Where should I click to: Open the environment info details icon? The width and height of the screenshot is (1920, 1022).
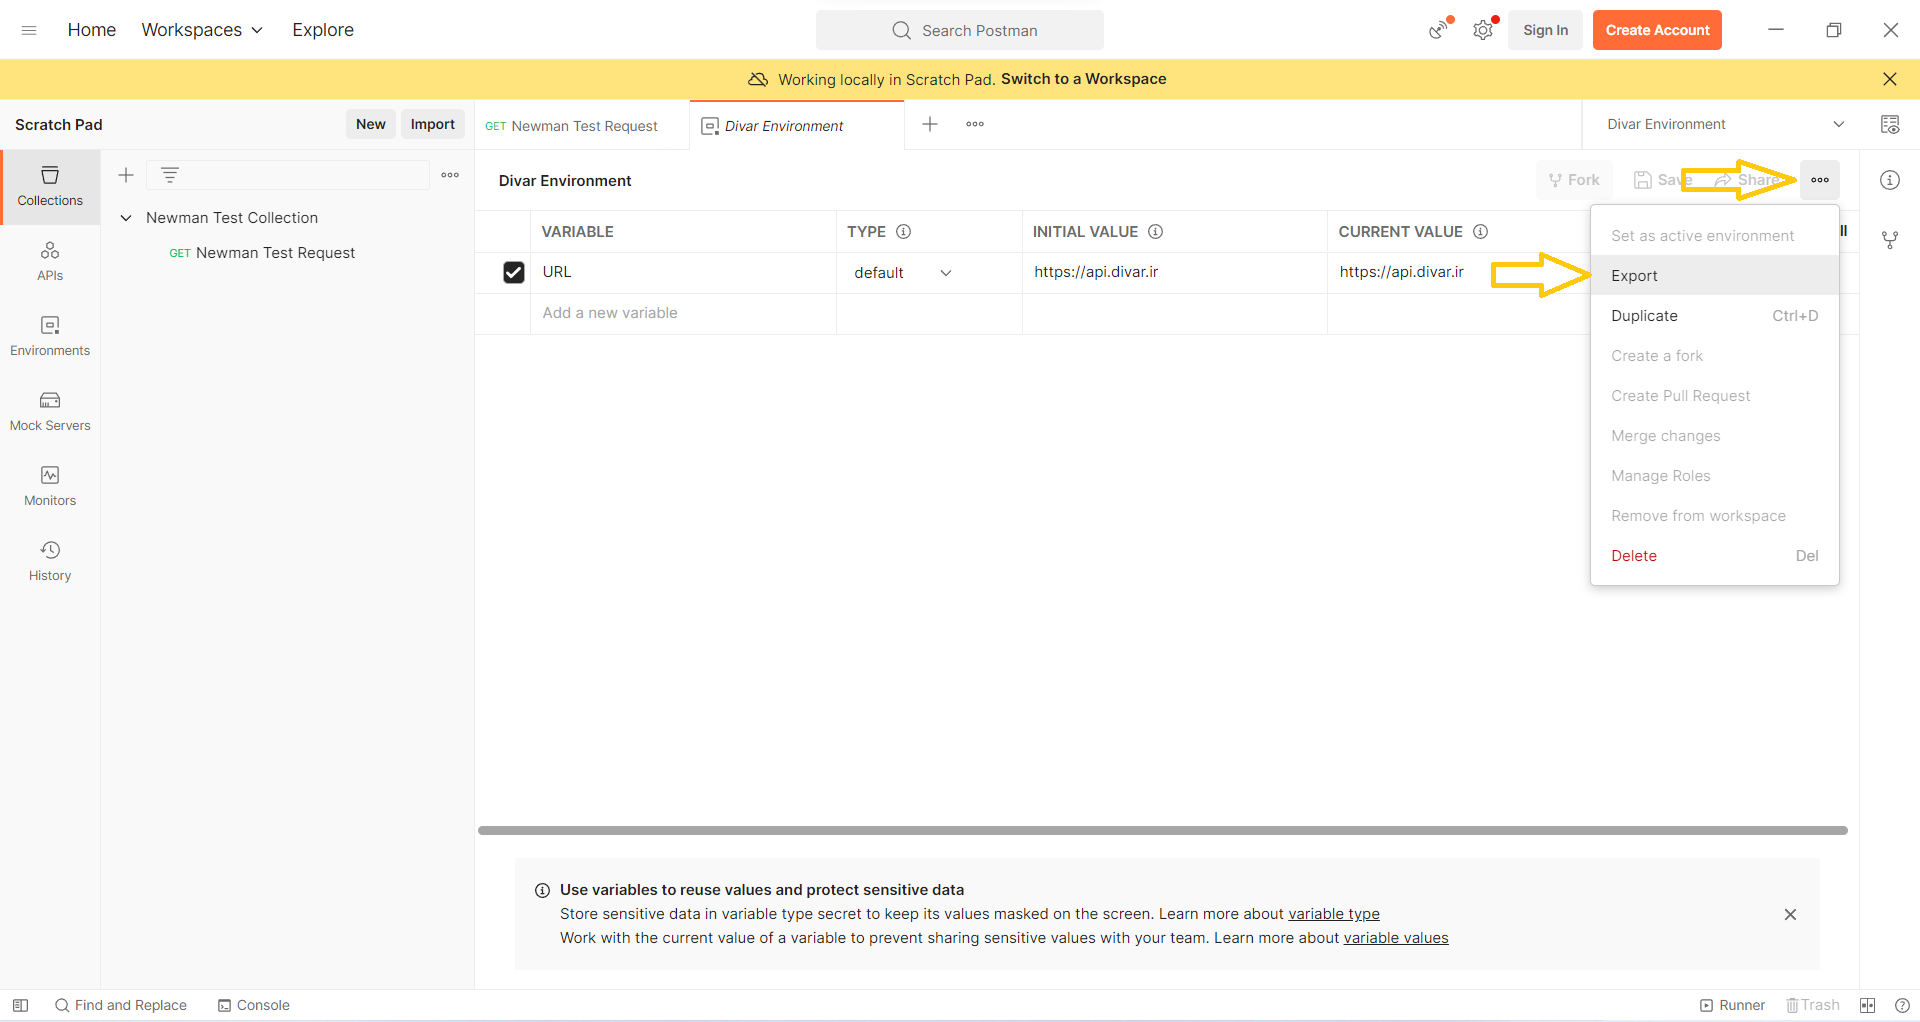click(1890, 180)
